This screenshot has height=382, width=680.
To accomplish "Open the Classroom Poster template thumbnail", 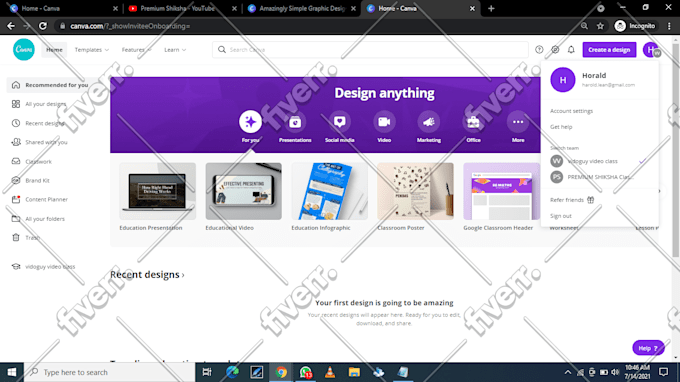I will pos(415,191).
